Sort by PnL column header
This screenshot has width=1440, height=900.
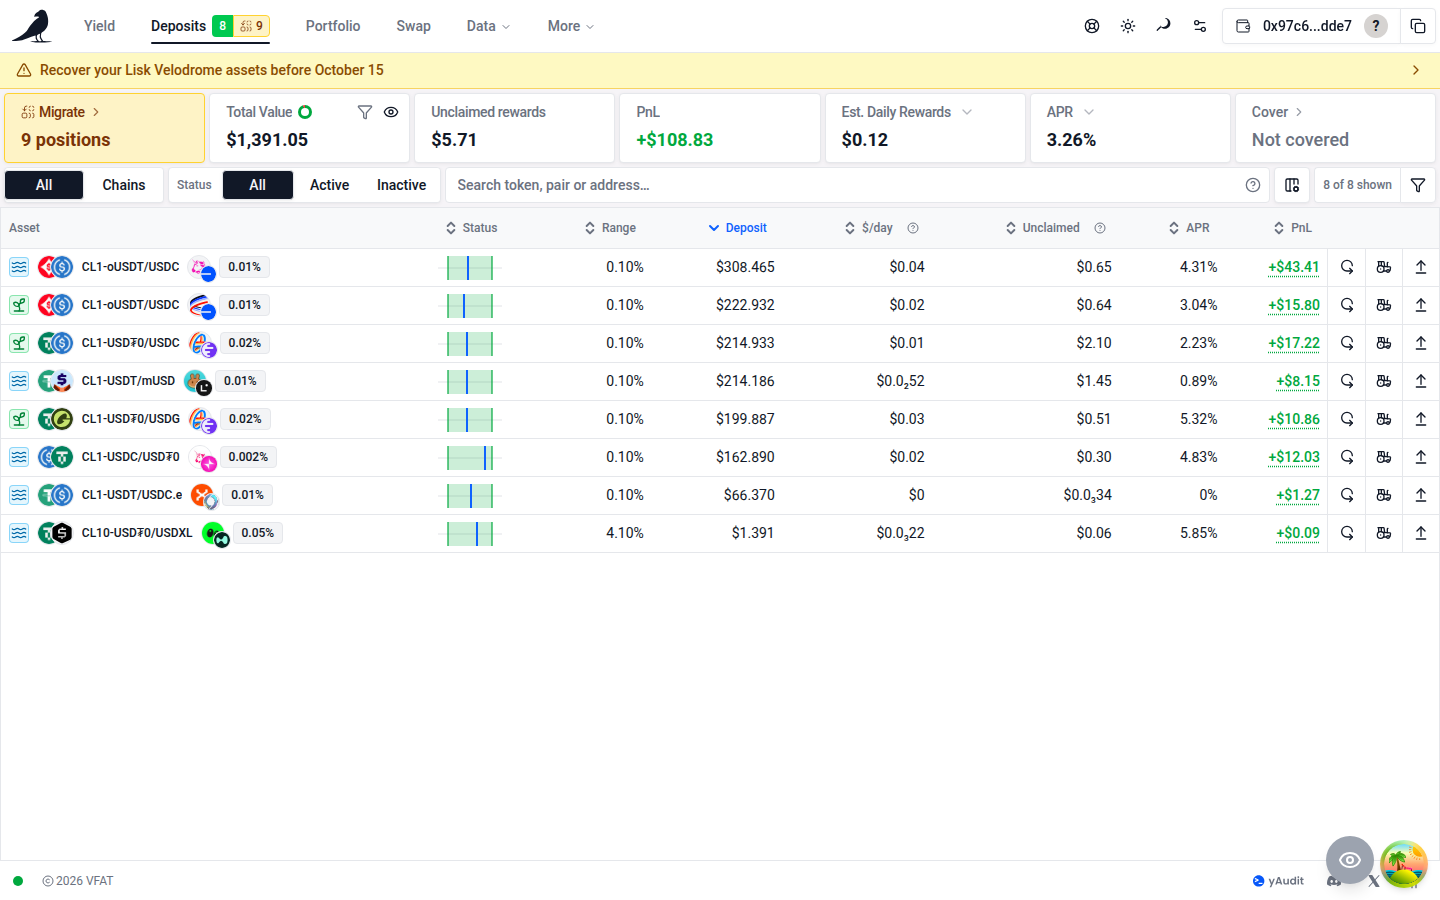[1292, 228]
